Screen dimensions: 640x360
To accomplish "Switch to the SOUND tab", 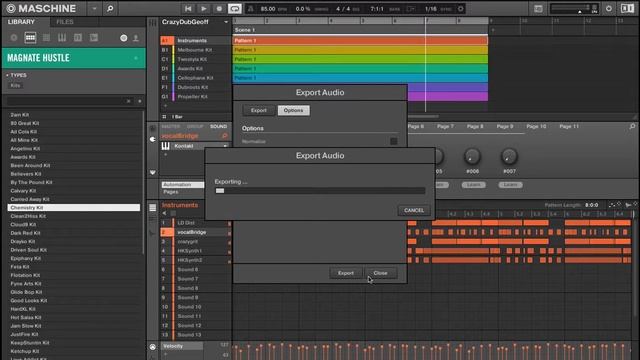I will click(218, 127).
